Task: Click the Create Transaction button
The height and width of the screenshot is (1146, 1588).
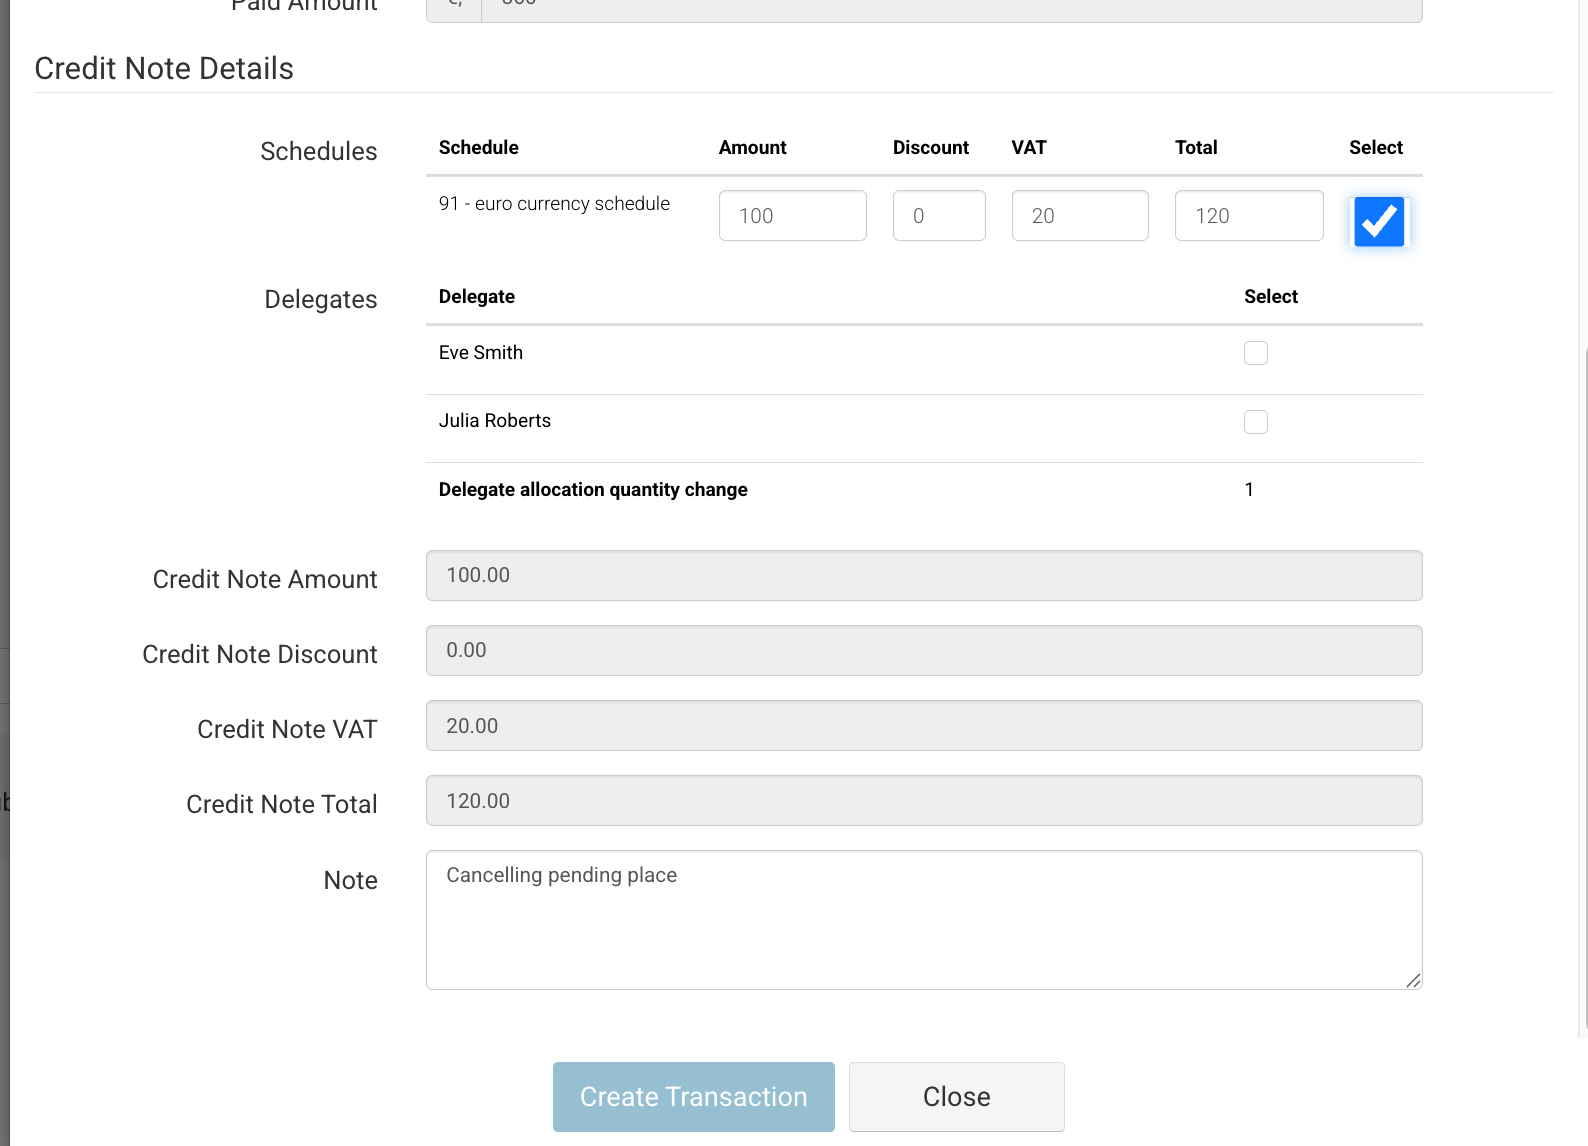Action: point(693,1097)
